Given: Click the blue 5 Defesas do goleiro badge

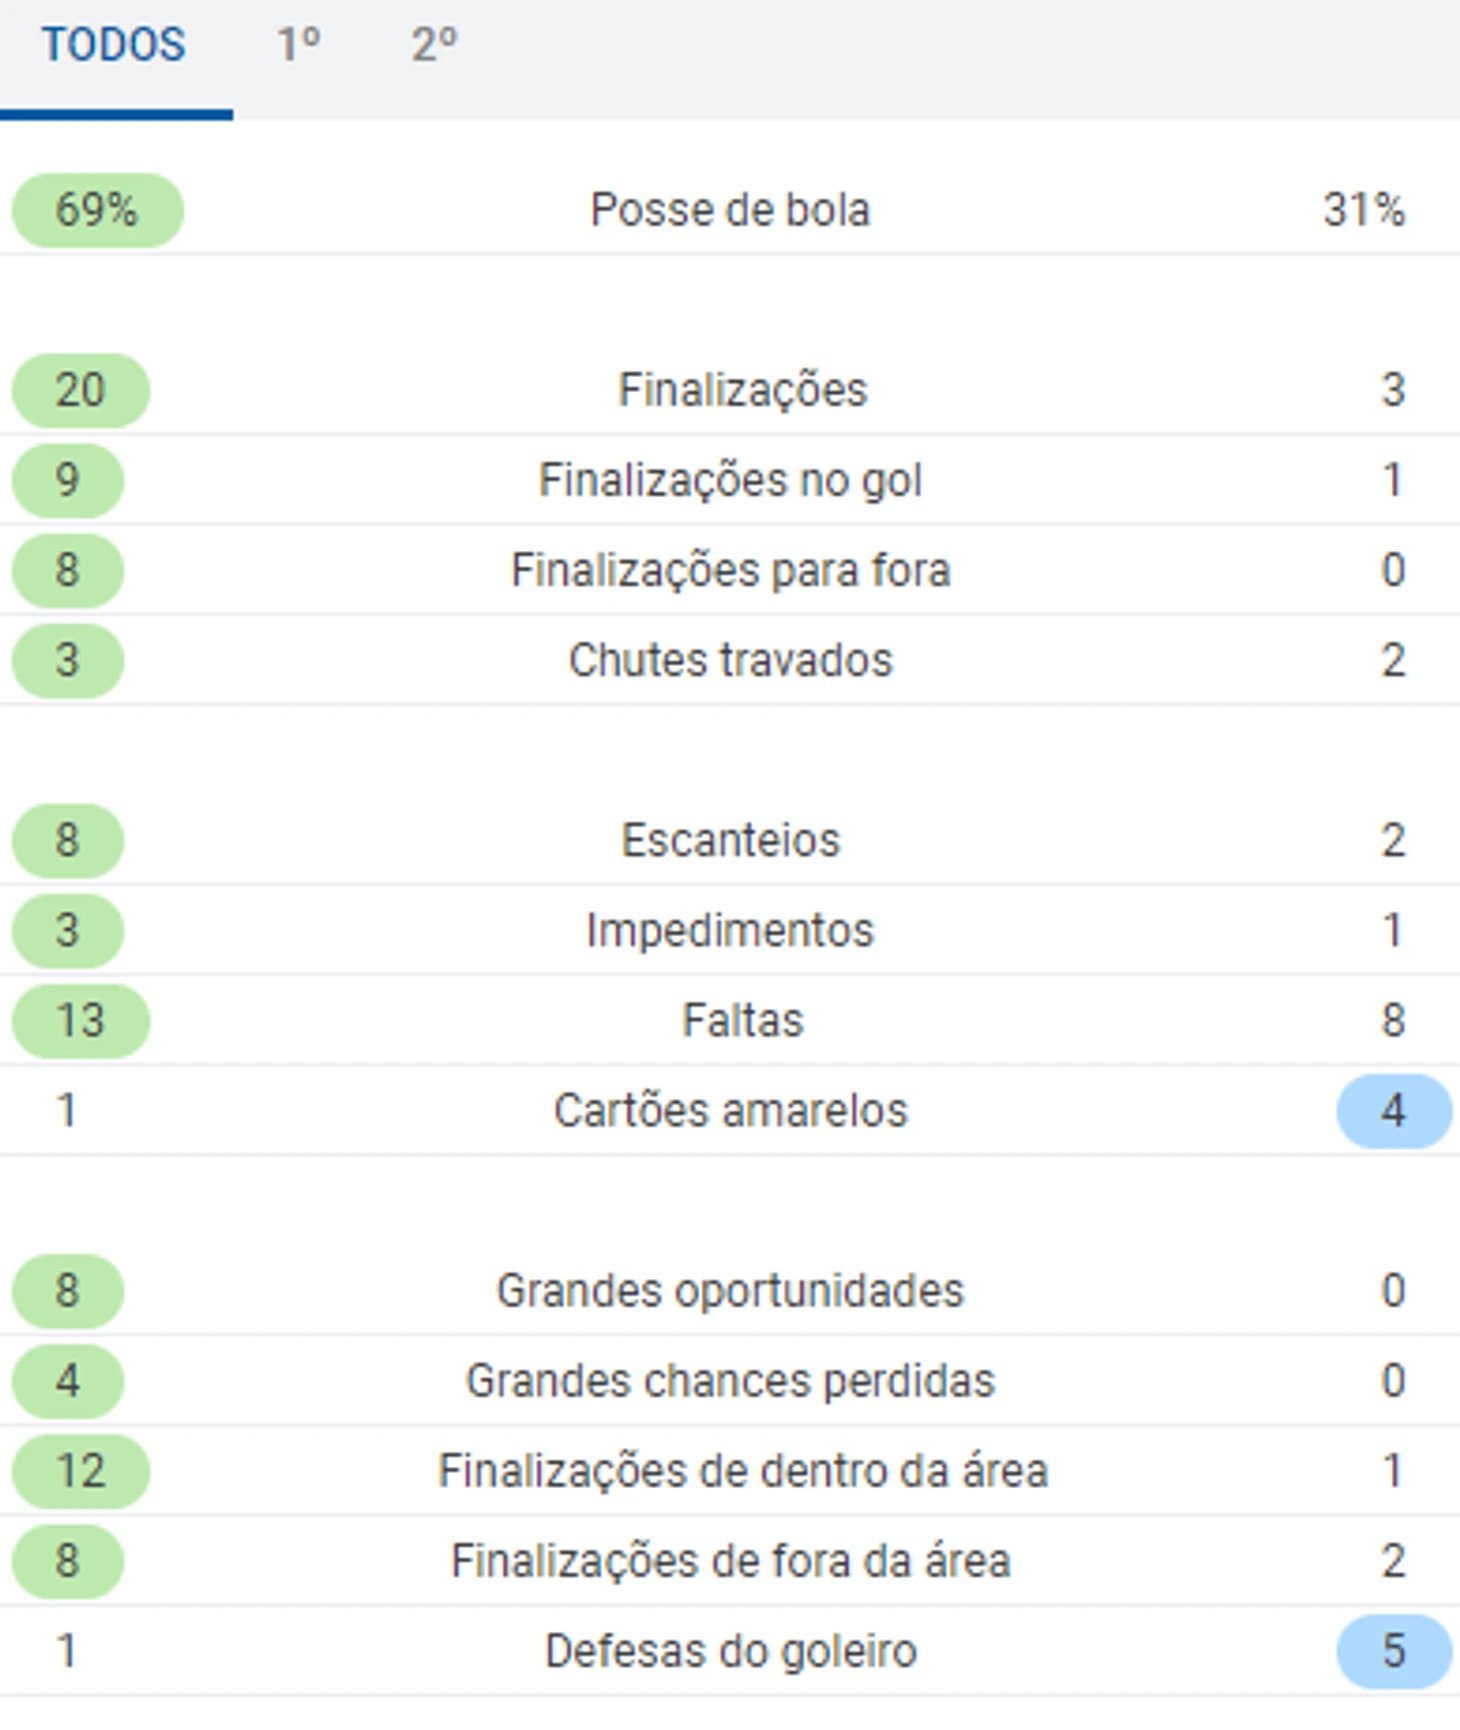Looking at the screenshot, I should click(1393, 1651).
